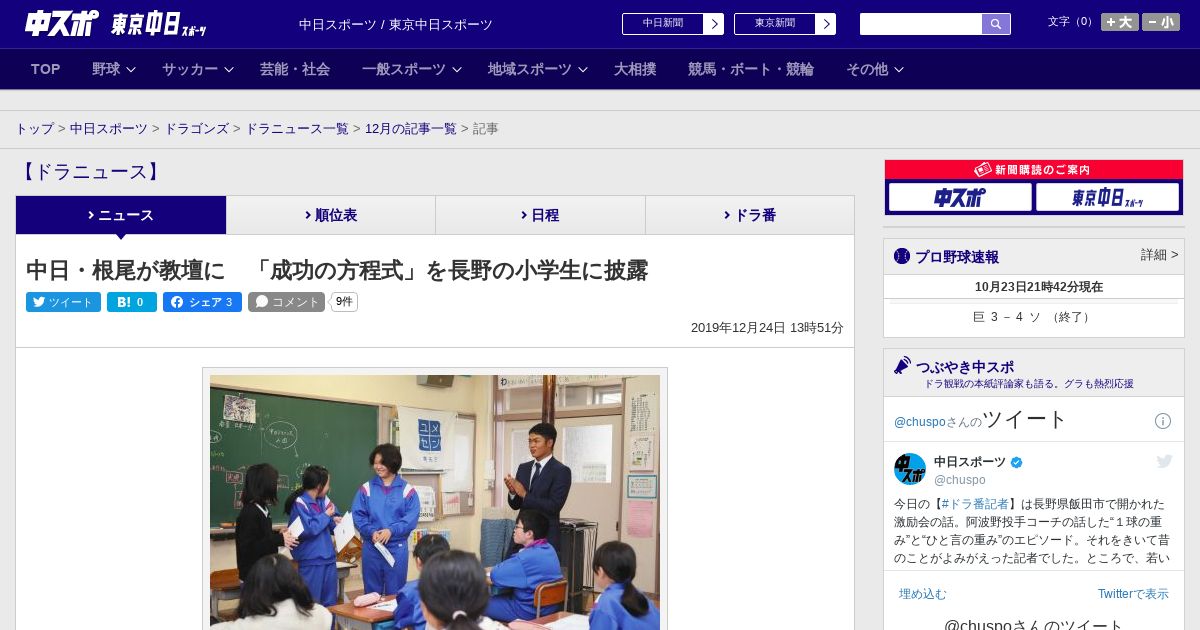Open comments with コメント button
Viewport: 1200px width, 630px height.
click(x=287, y=302)
